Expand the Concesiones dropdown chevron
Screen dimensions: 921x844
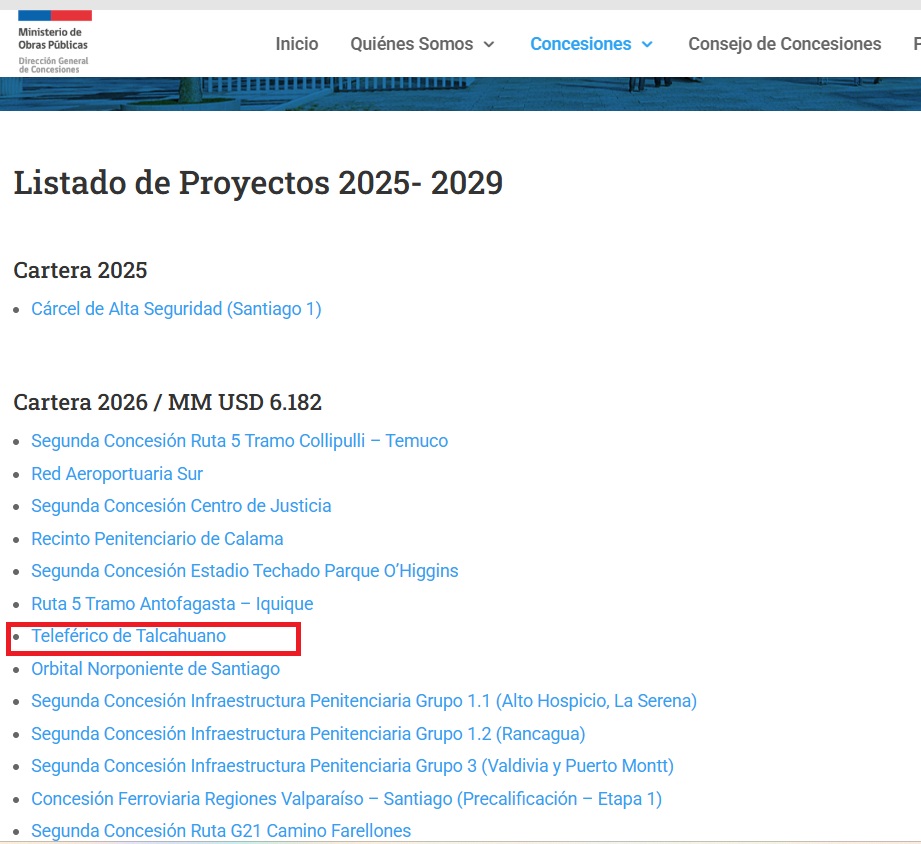coord(647,45)
